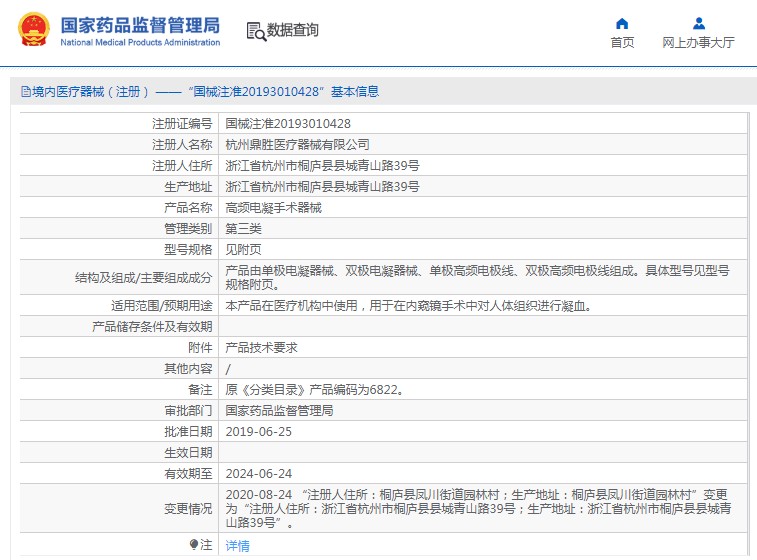Click the 注册证编号 label
The height and width of the screenshot is (560, 757).
(x=182, y=124)
